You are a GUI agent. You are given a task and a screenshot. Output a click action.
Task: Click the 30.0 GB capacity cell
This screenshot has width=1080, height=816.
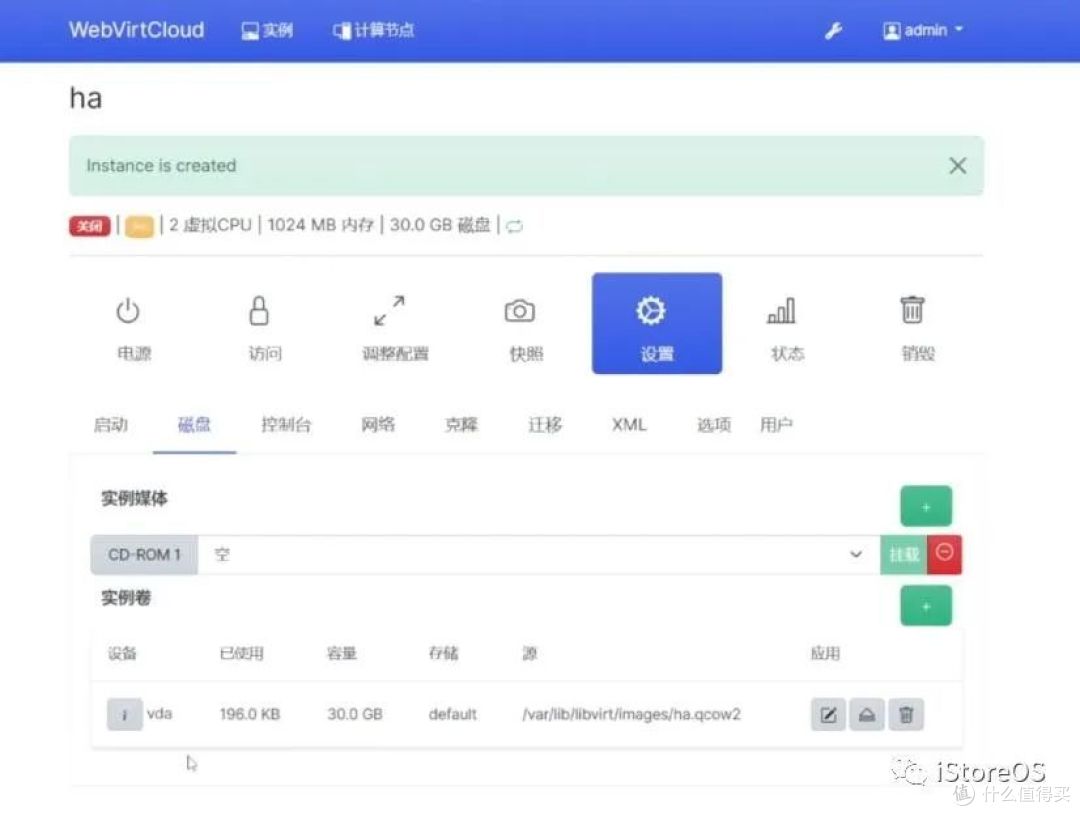[x=355, y=715]
